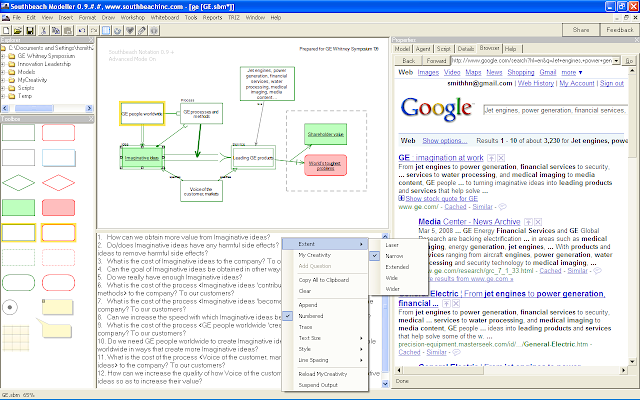This screenshot has width=640, height=400.
Task: Choose the Extended extent option
Action: tap(398, 267)
